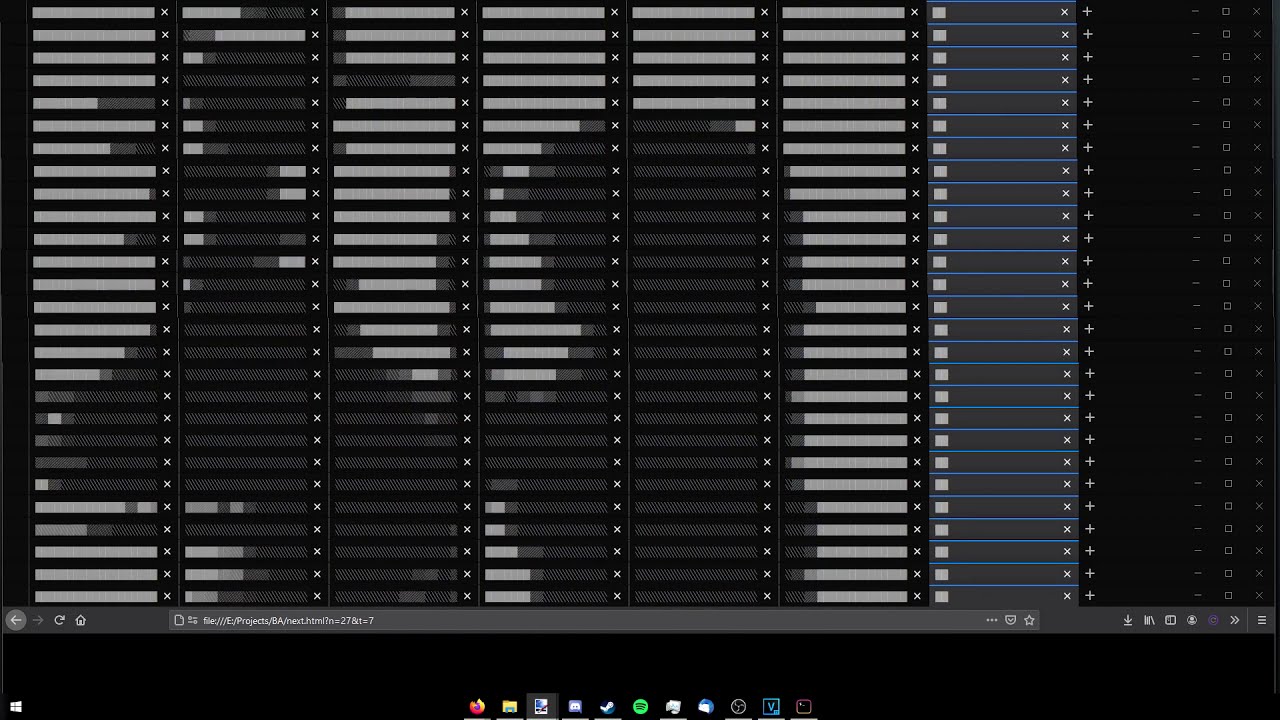1280x720 pixels.
Task: Switch to OBS Studio in taskbar
Action: (739, 707)
